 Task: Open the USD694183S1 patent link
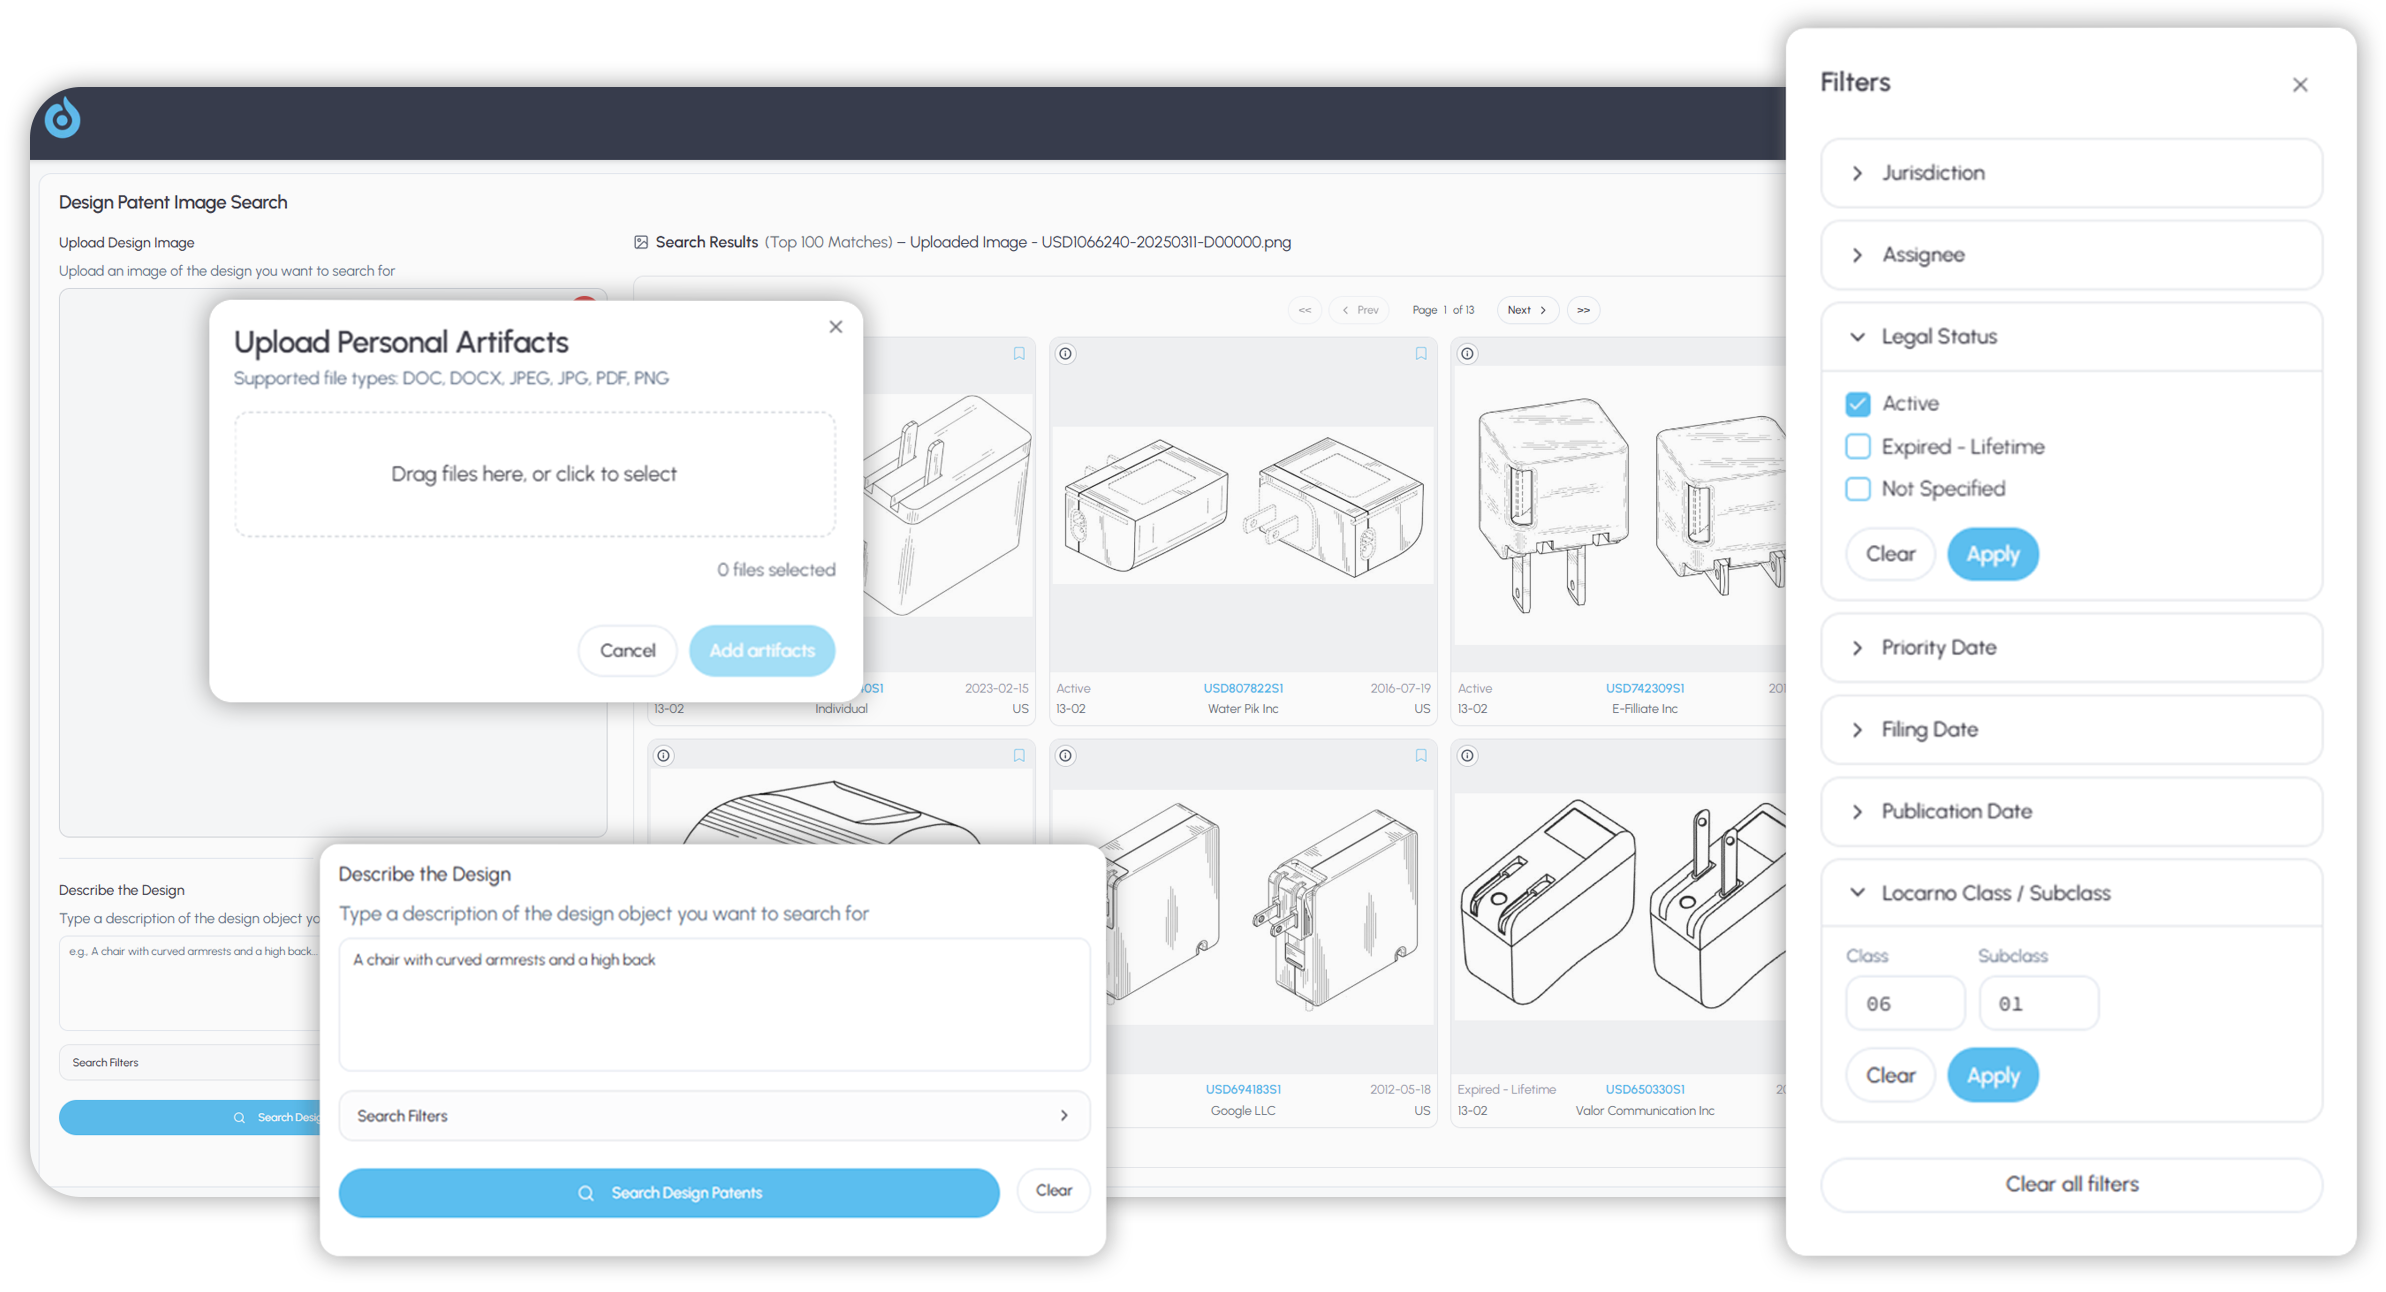pyautogui.click(x=1243, y=1089)
